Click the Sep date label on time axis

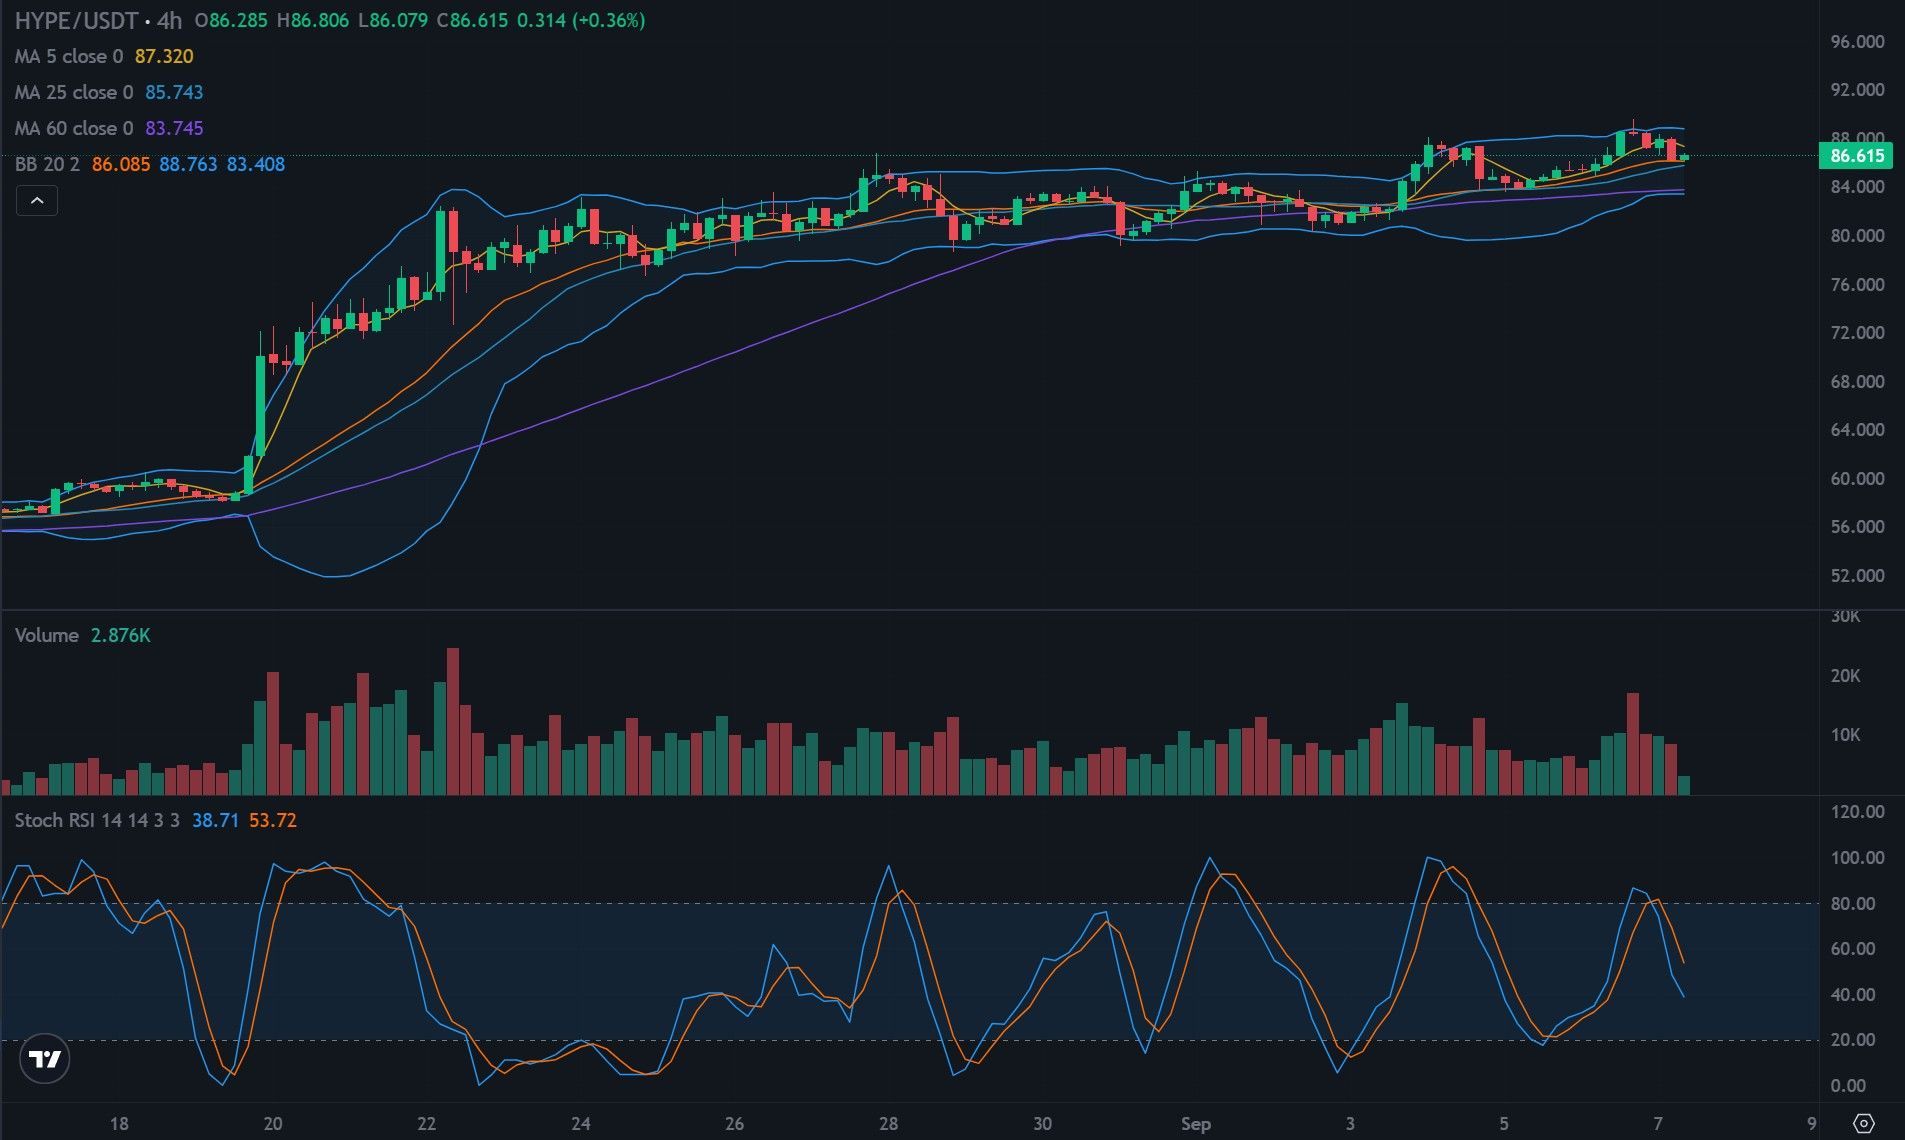[1195, 1123]
